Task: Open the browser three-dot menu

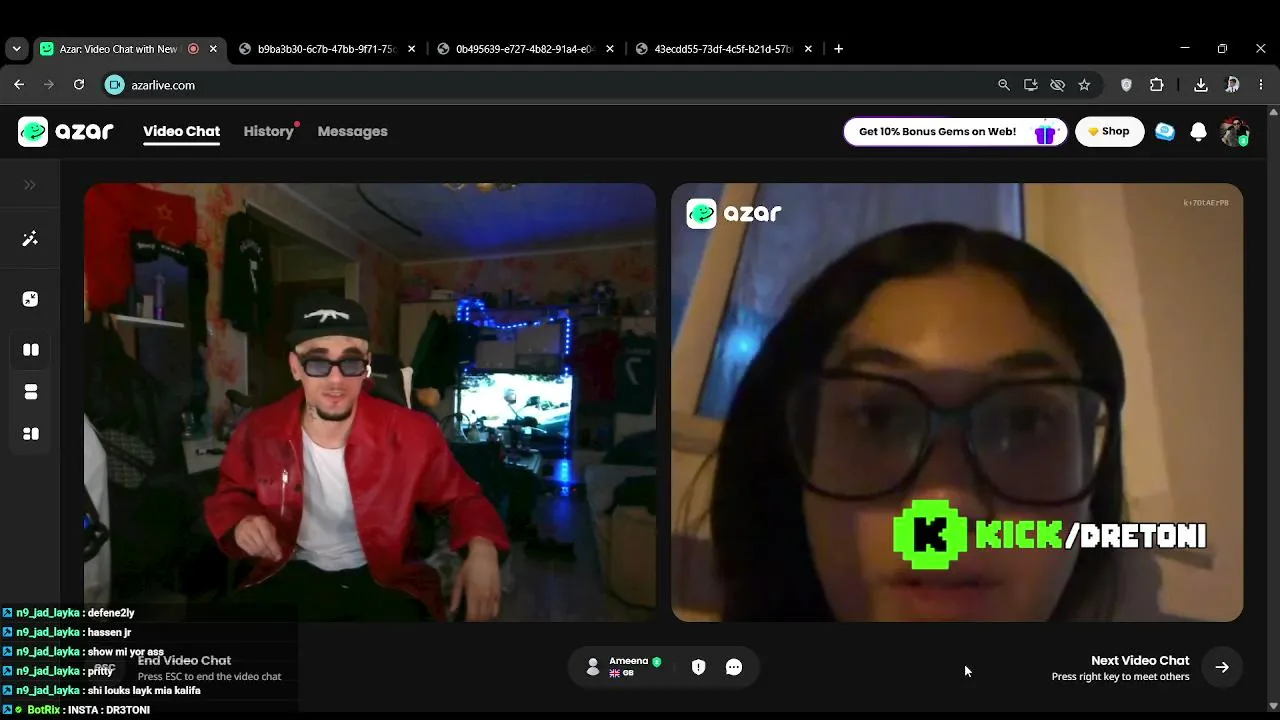Action: coord(1261,85)
